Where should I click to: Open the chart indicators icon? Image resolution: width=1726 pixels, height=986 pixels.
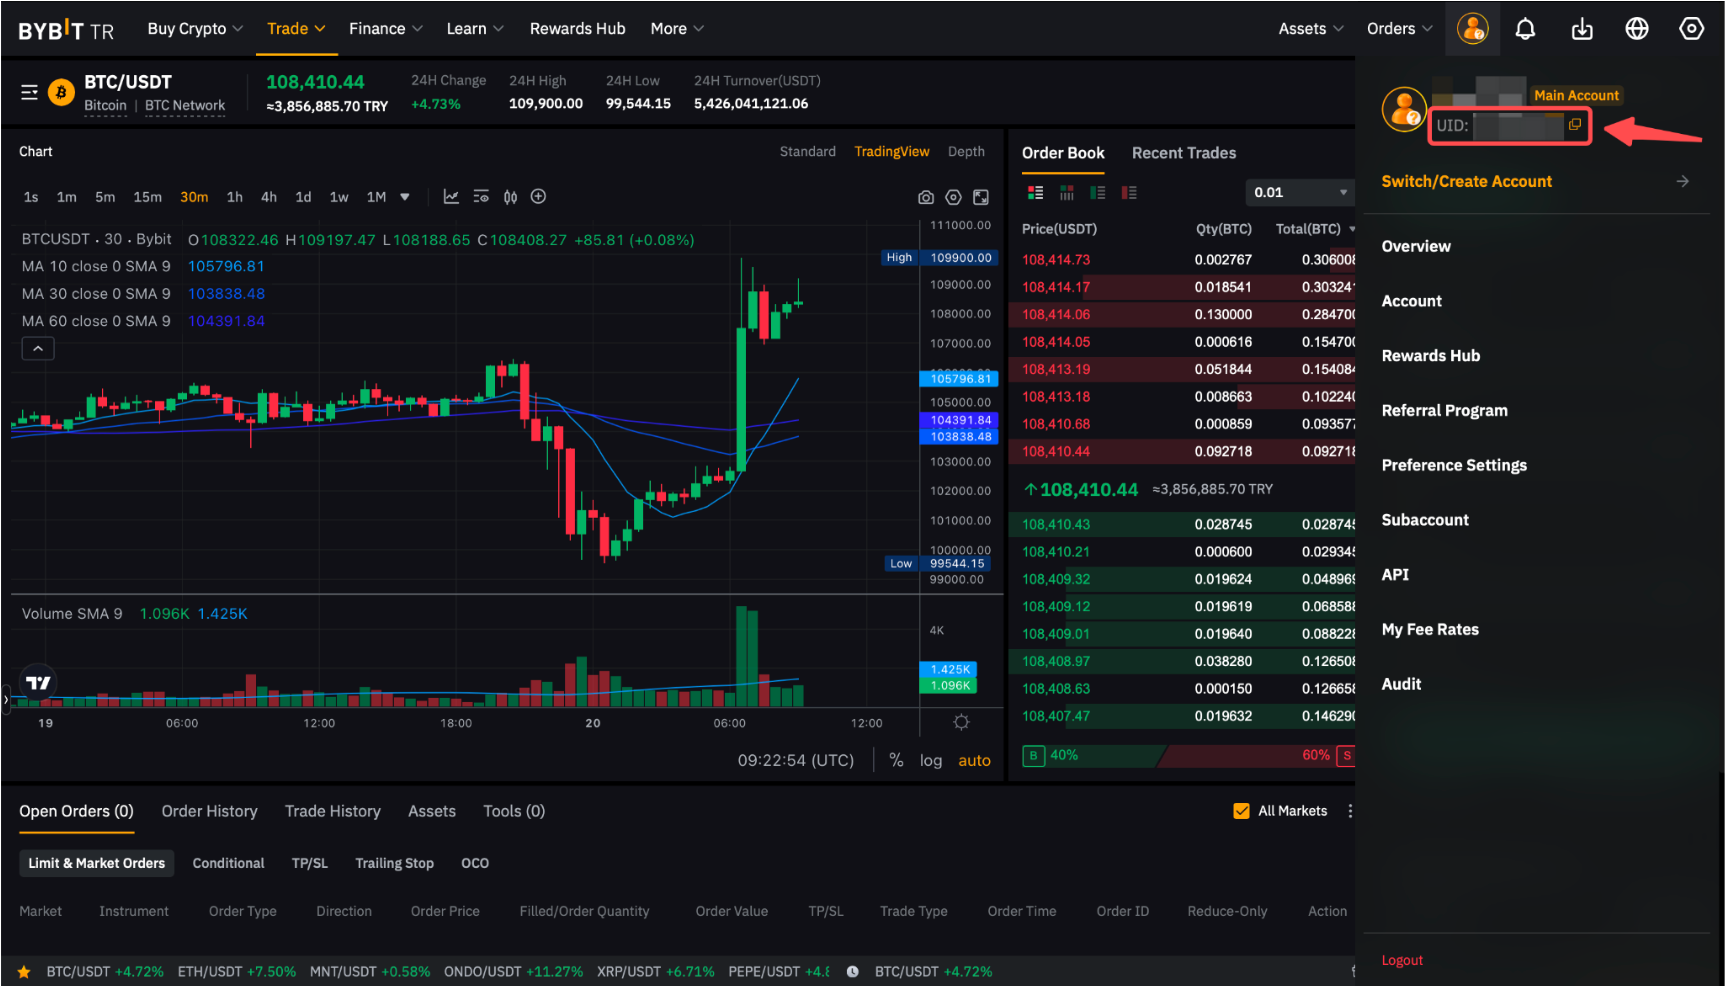(x=451, y=197)
